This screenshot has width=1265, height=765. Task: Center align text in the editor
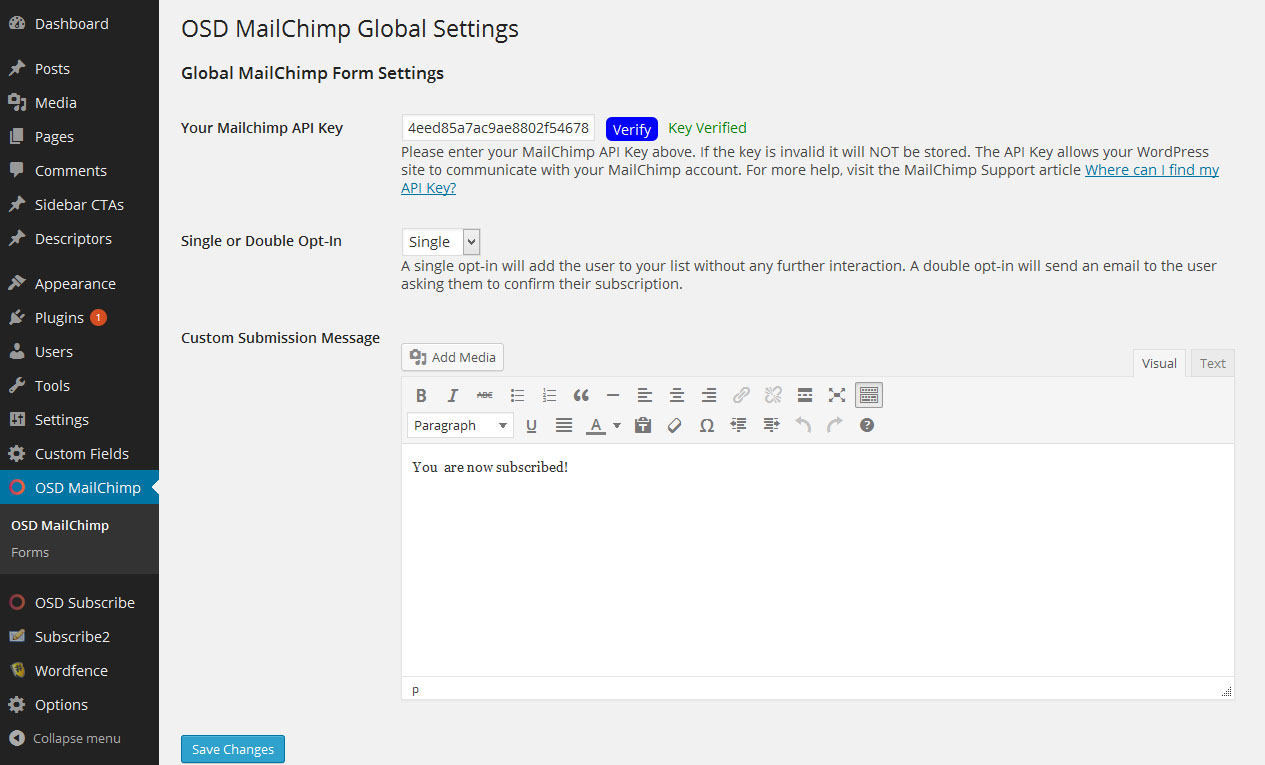point(677,395)
